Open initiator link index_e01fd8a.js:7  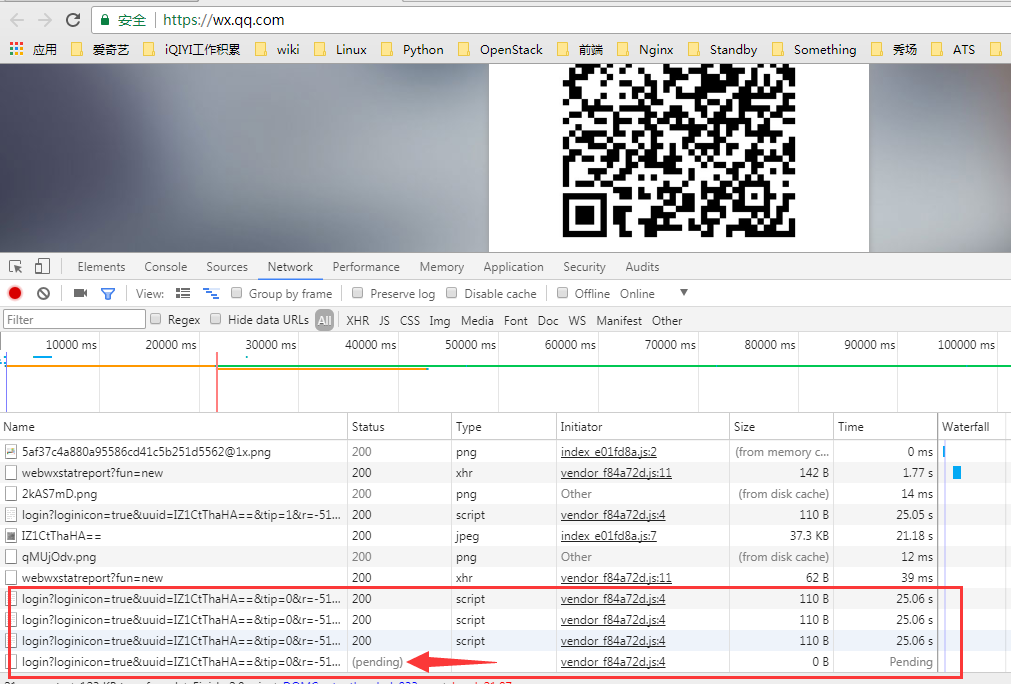[609, 536]
